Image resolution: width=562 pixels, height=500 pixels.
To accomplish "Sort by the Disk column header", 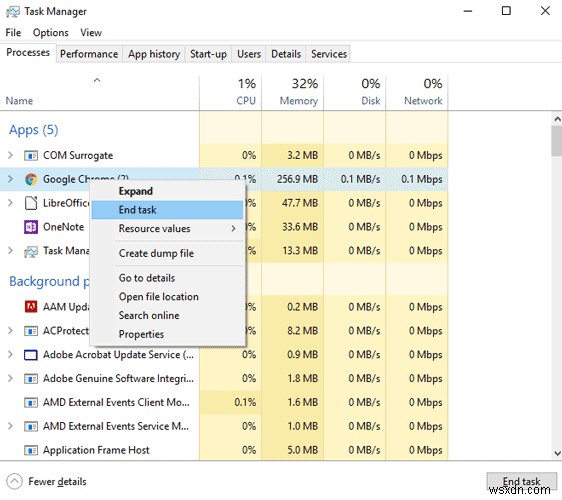I will coord(354,92).
